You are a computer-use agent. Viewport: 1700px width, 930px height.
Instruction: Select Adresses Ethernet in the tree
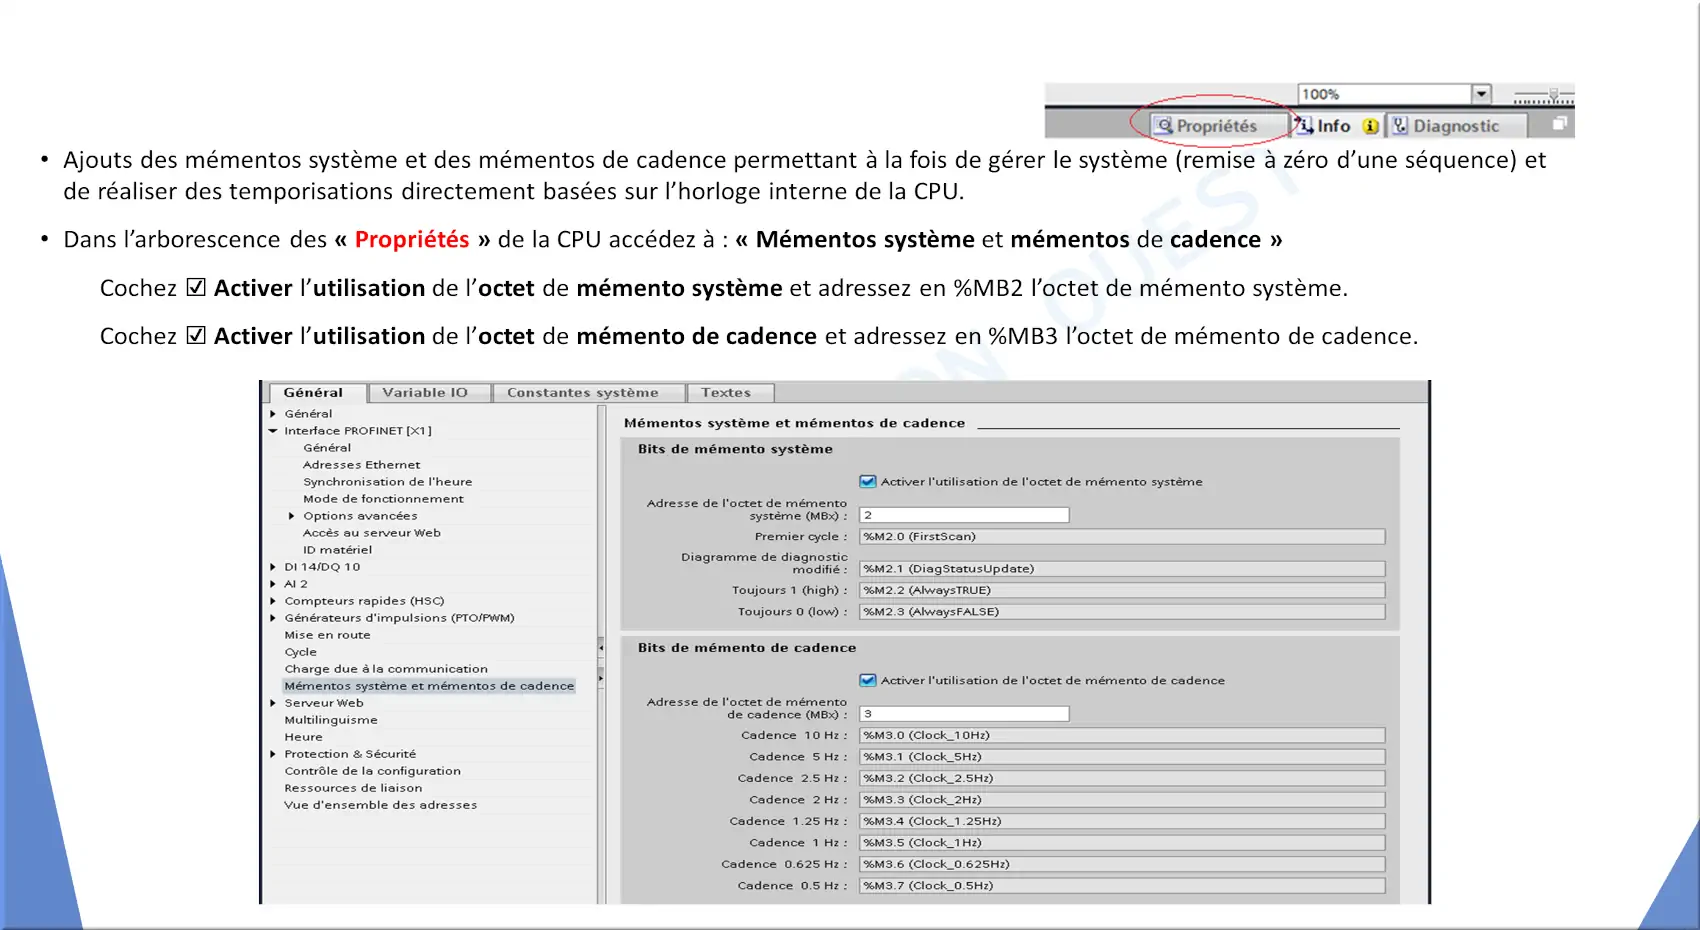coord(362,465)
